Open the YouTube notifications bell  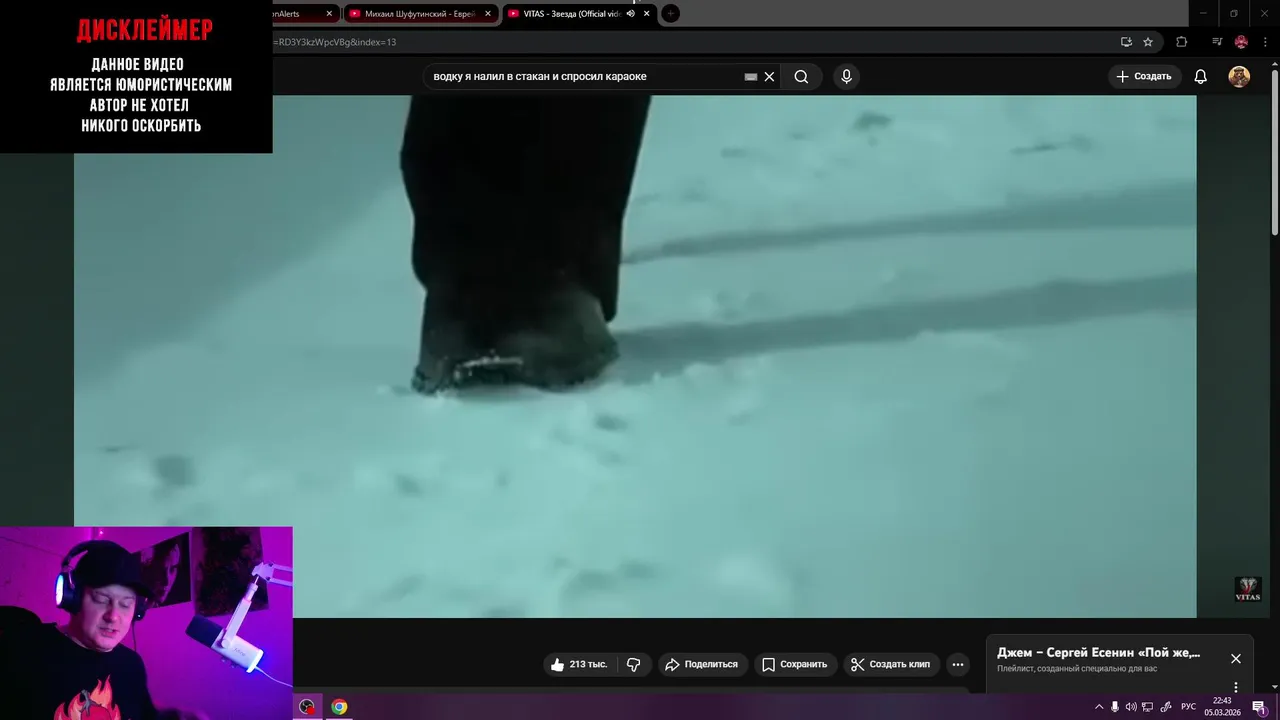[1201, 77]
